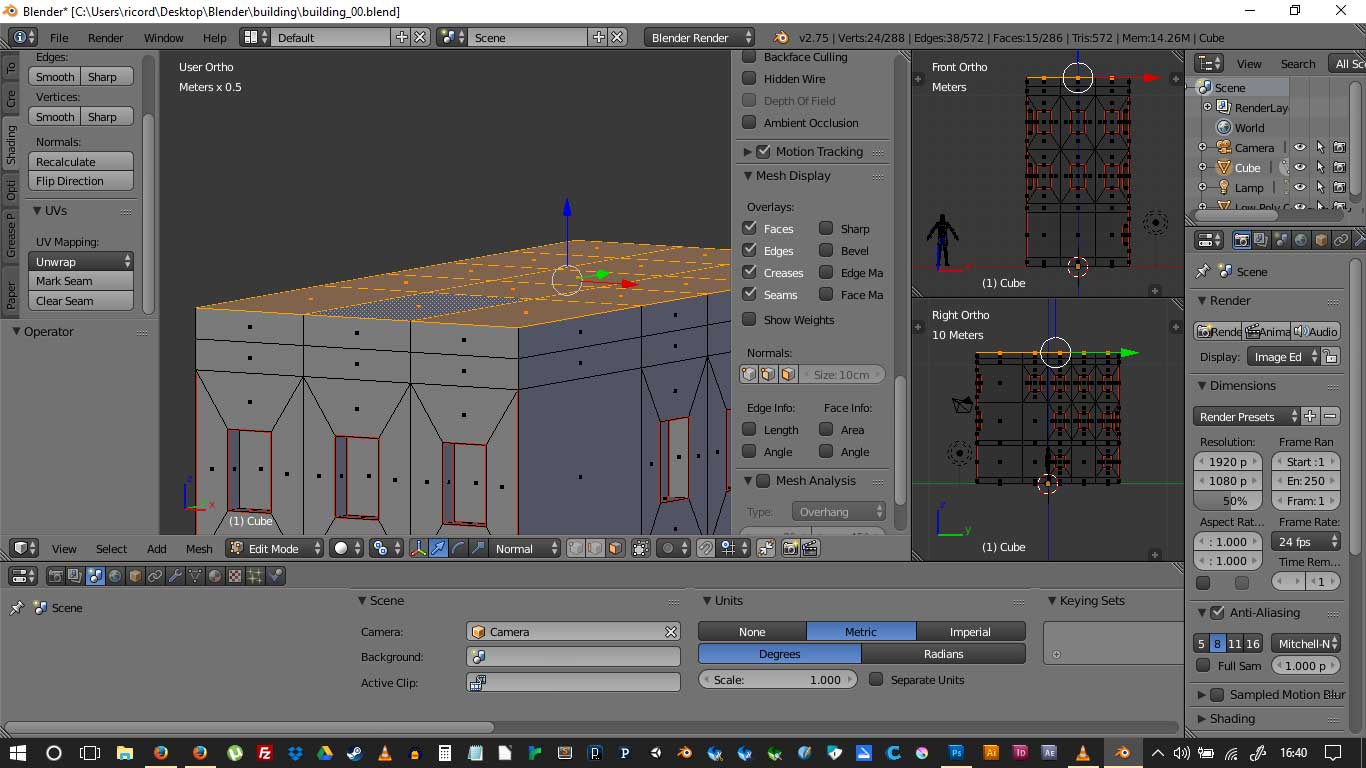1366x768 pixels.
Task: Open the World properties tab in bottom editor
Action: click(115, 576)
